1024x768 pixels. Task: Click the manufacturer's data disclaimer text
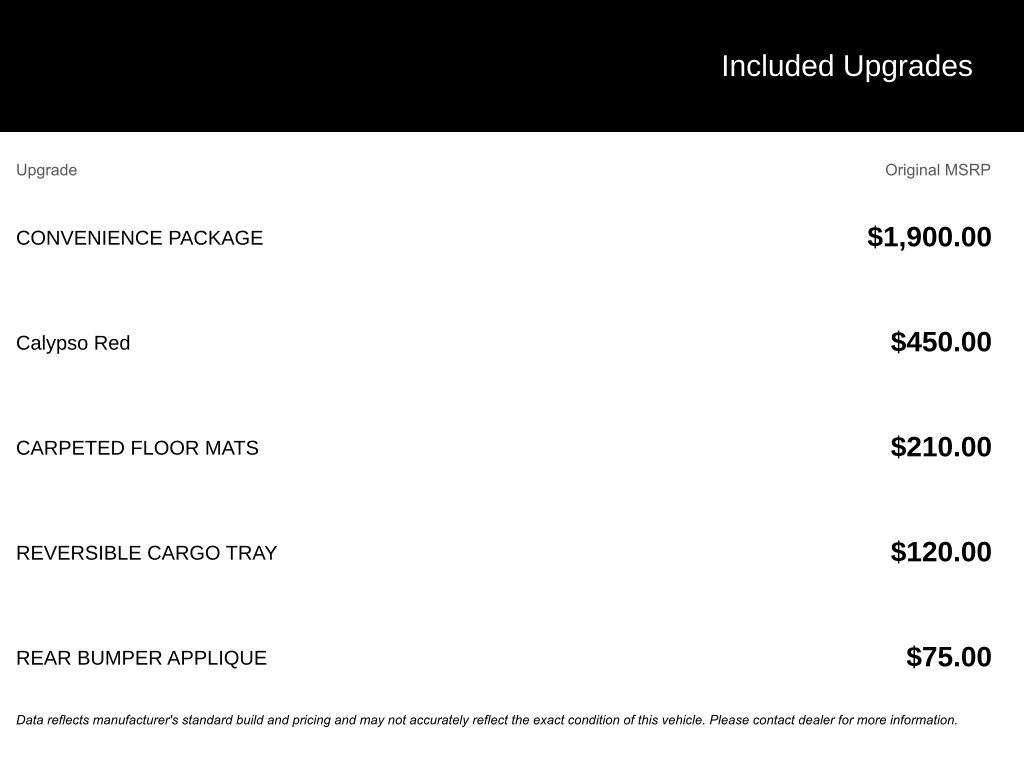(x=487, y=720)
